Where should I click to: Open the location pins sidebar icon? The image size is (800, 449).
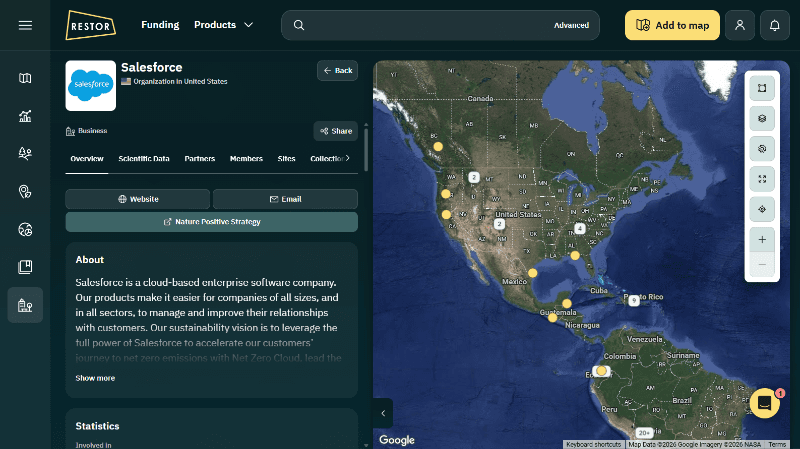pyautogui.click(x=25, y=191)
